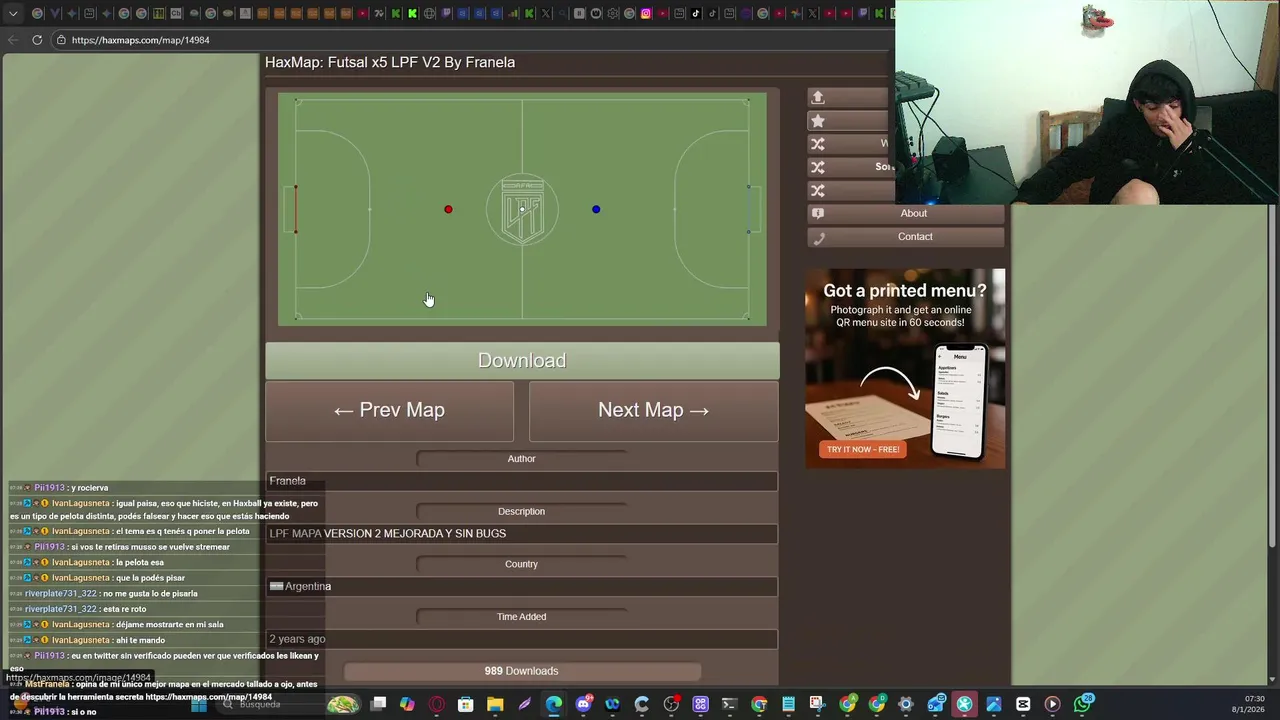Open CapCut from the taskbar

1023,705
